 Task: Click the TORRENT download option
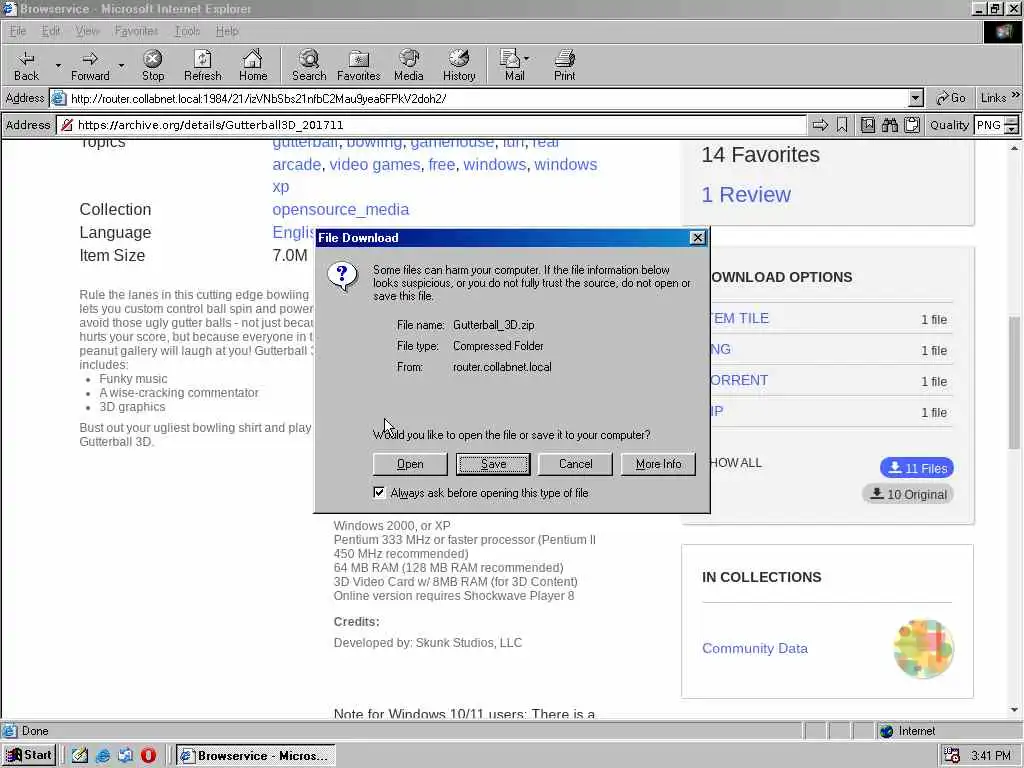click(x=739, y=380)
